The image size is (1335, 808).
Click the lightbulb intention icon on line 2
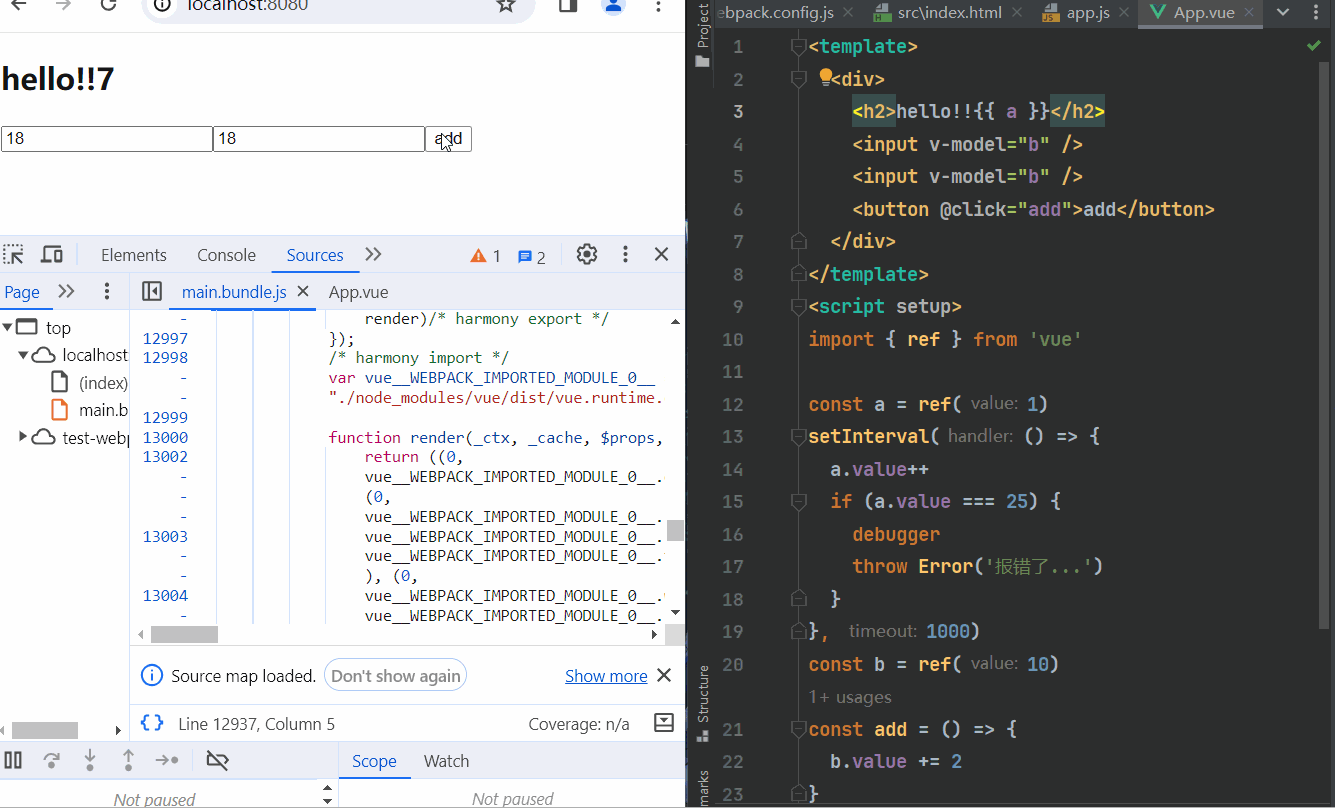(826, 77)
